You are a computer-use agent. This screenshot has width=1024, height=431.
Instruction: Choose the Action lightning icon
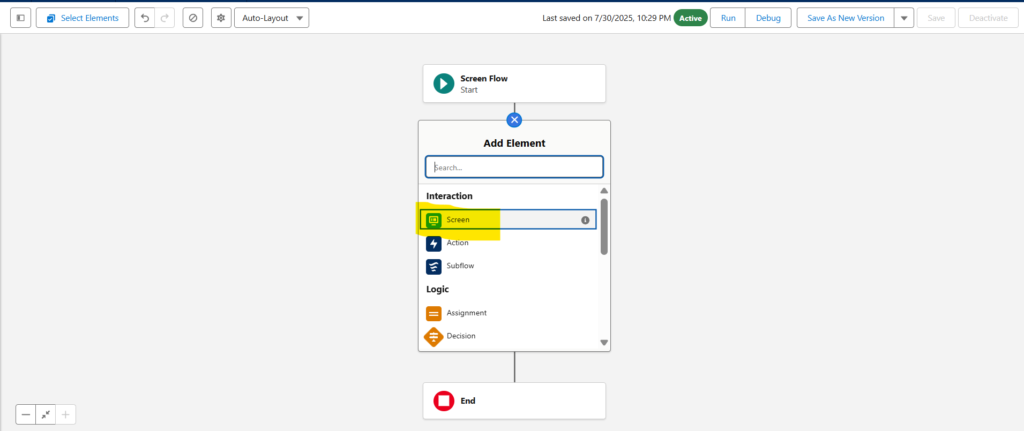(x=434, y=243)
